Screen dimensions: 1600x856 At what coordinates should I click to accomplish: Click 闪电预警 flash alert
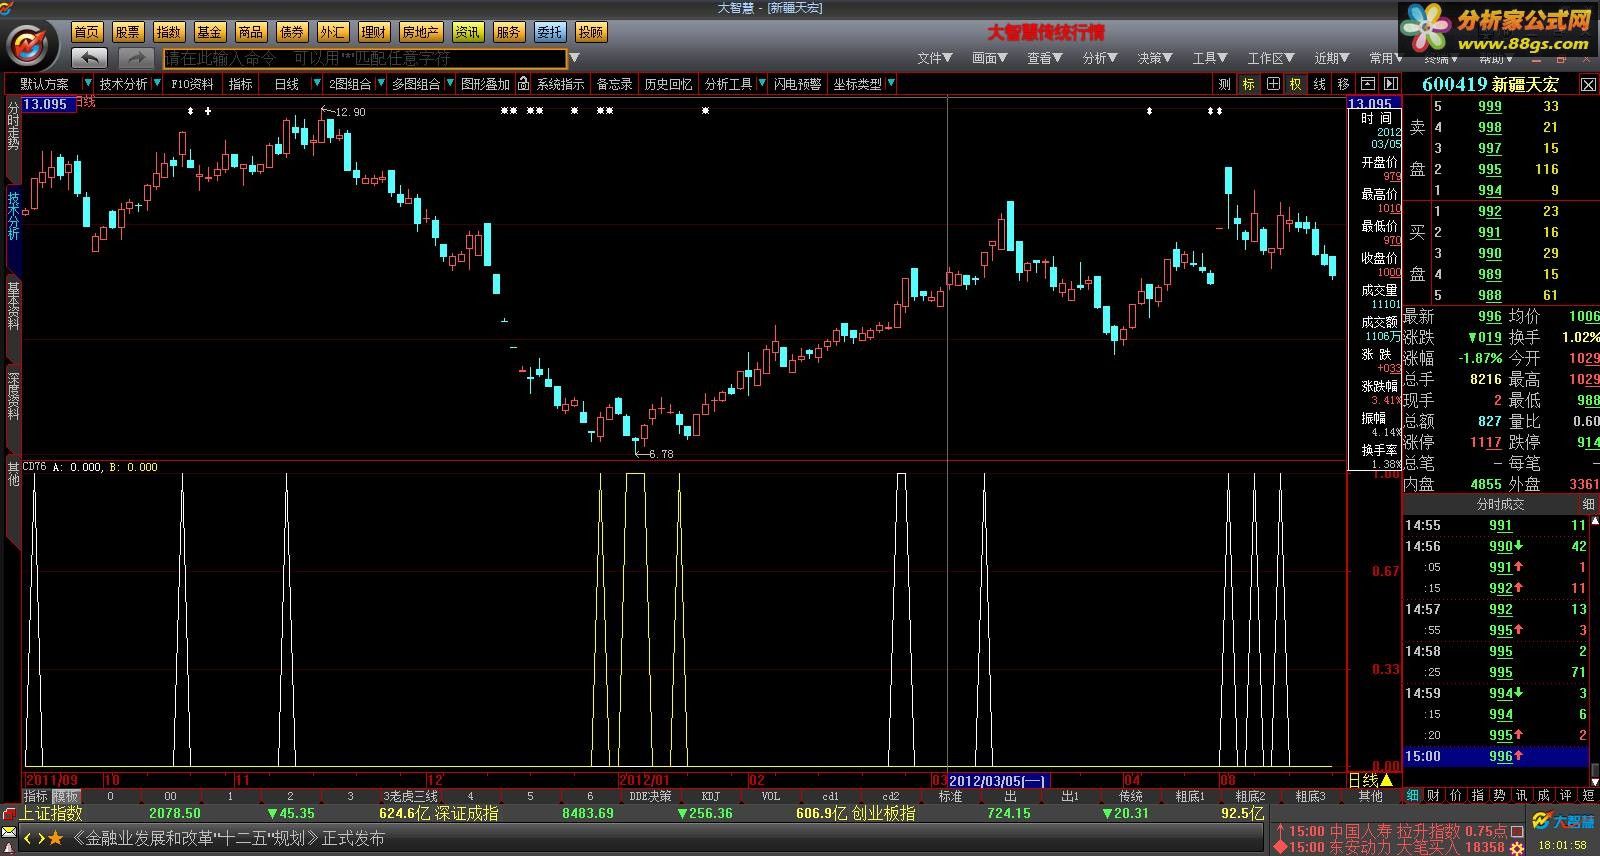797,84
